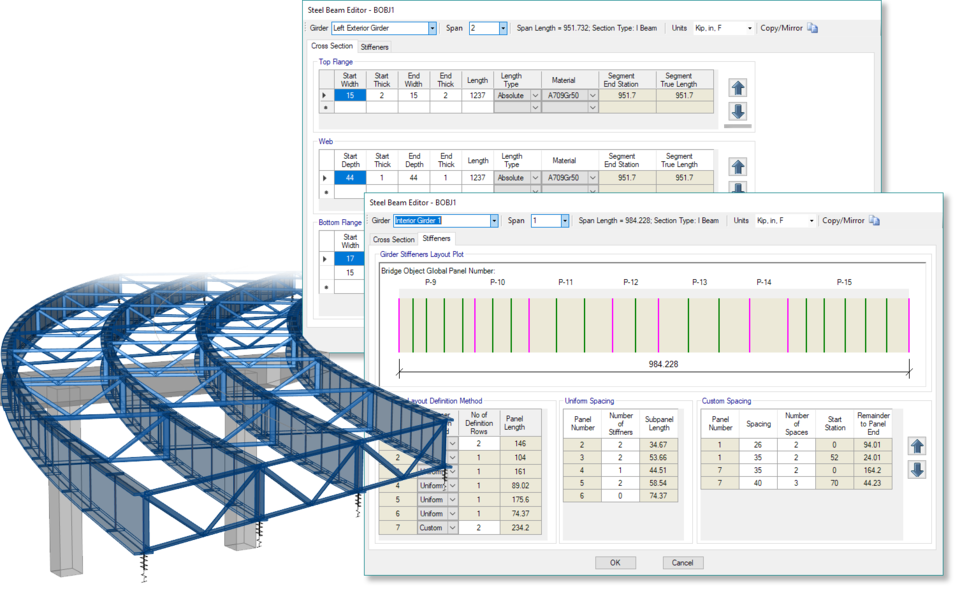
Task: Select Panel Length cell 146
Action: [x=520, y=443]
